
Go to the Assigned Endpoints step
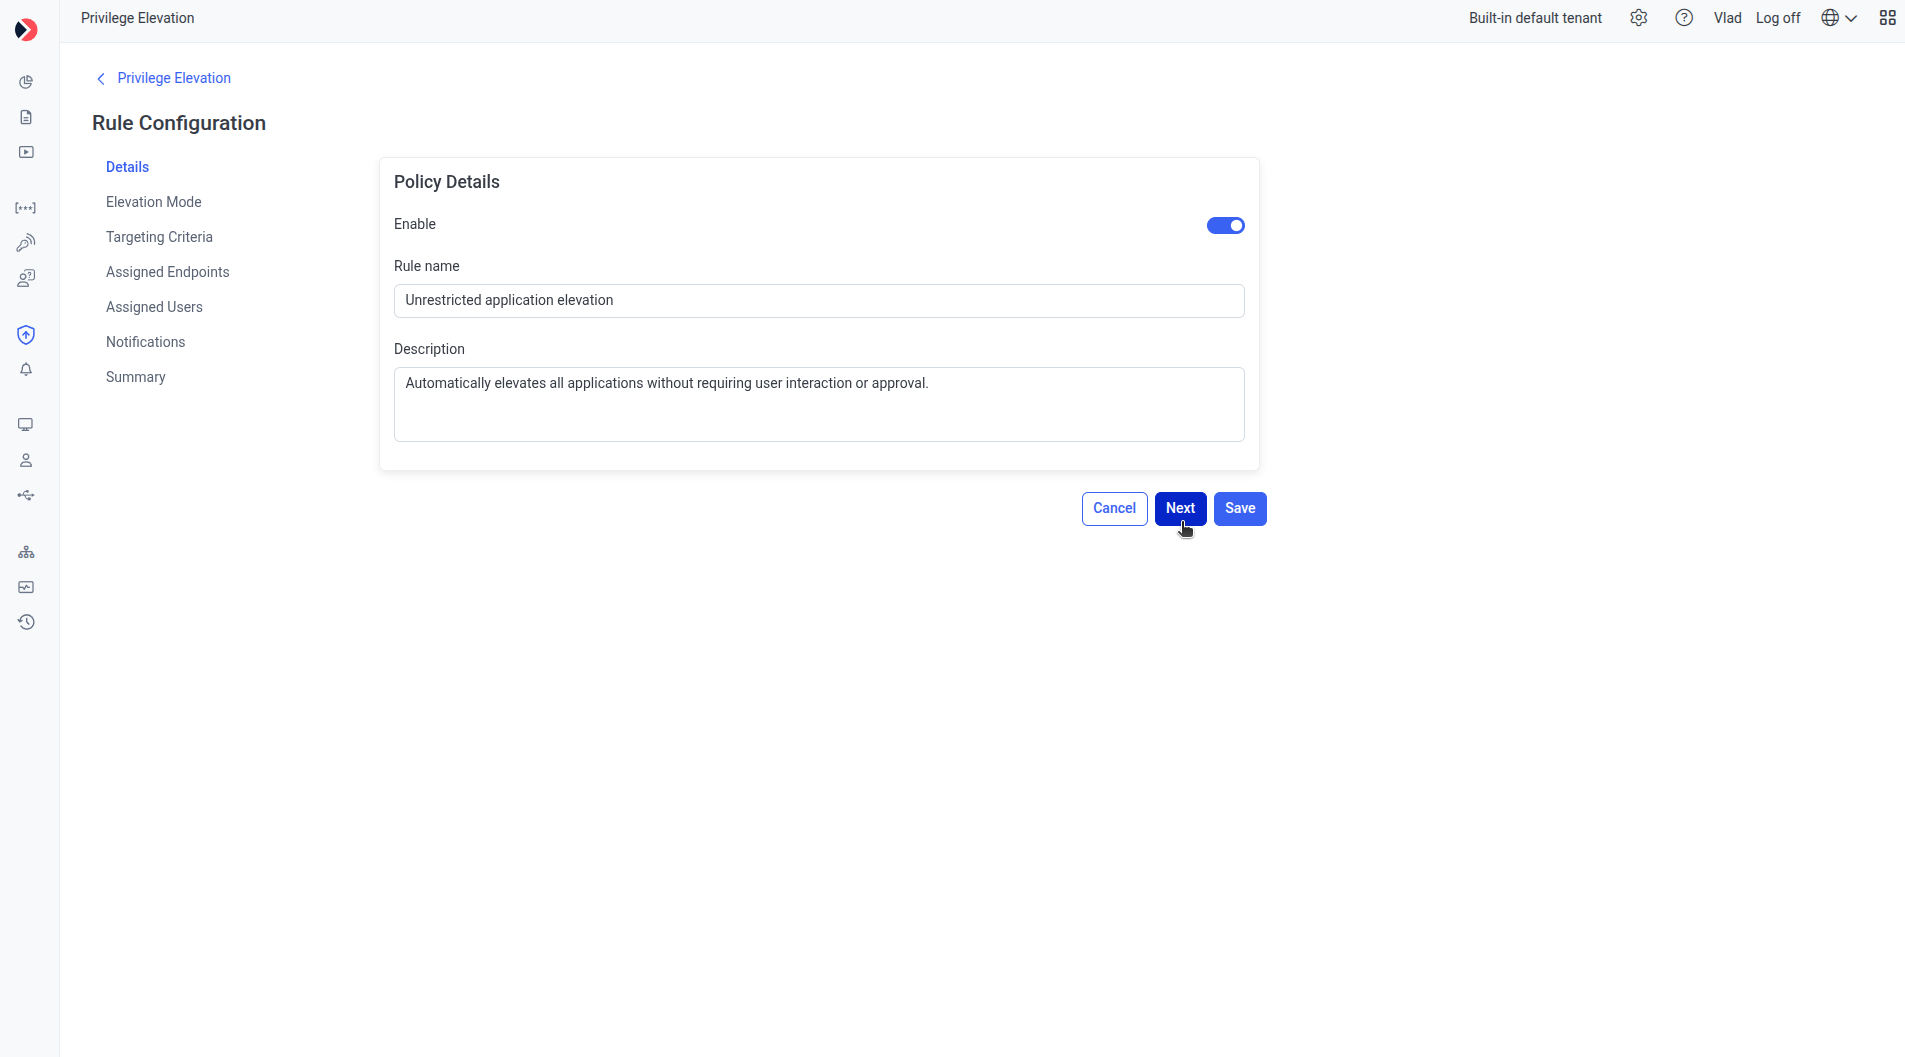pyautogui.click(x=168, y=272)
